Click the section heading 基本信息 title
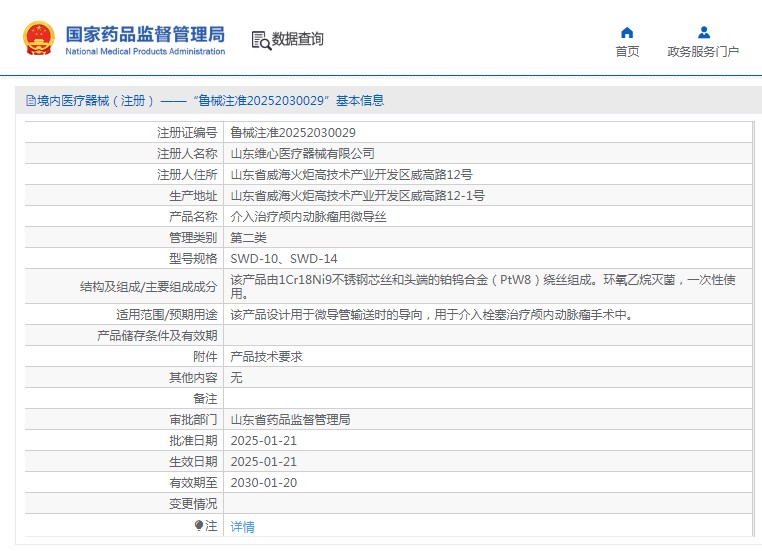The image size is (762, 551). pos(360,101)
